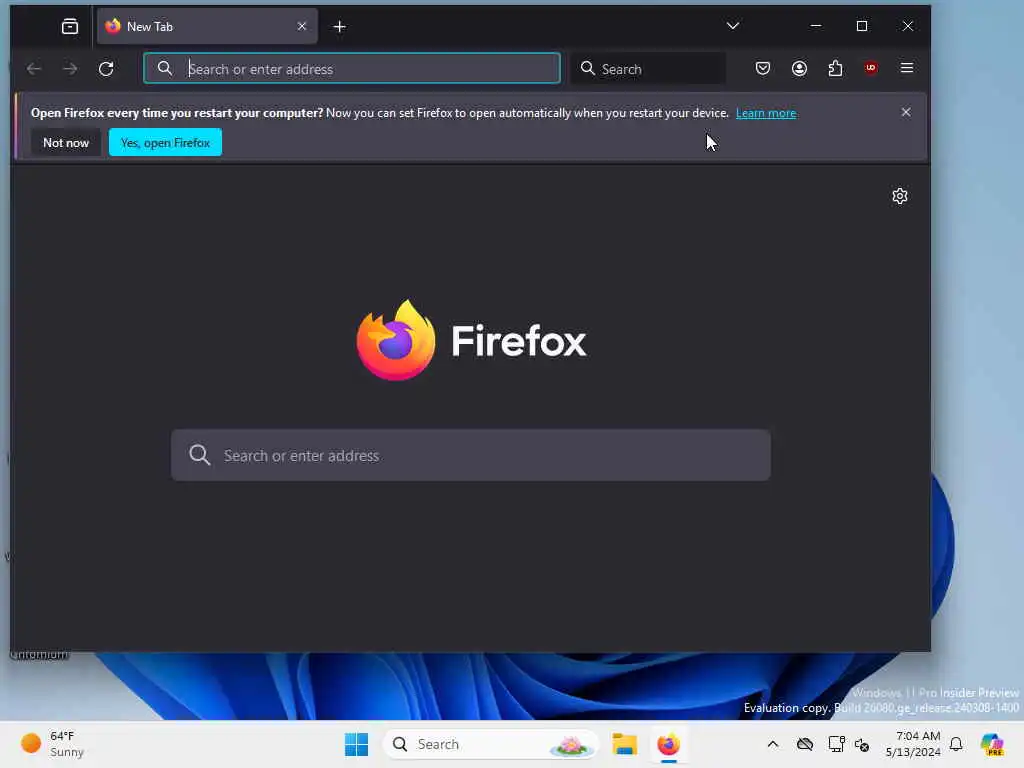The height and width of the screenshot is (768, 1024).
Task: Open the Extensions panel
Action: pyautogui.click(x=835, y=69)
